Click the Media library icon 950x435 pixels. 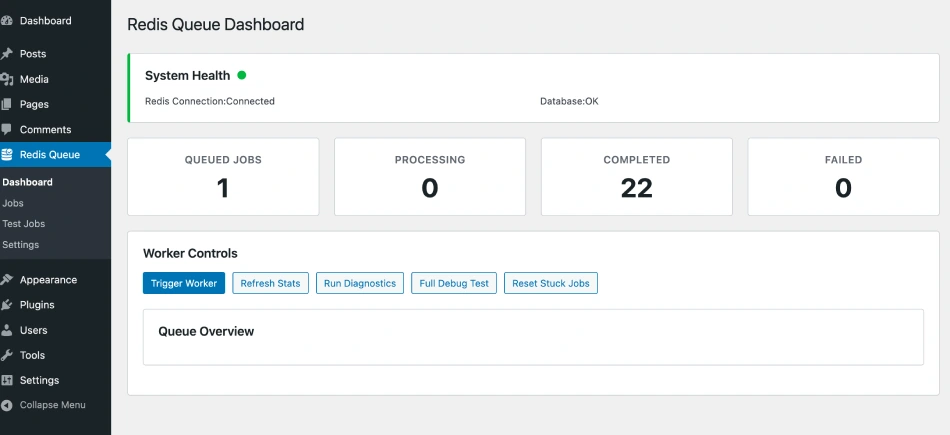pyautogui.click(x=7, y=79)
